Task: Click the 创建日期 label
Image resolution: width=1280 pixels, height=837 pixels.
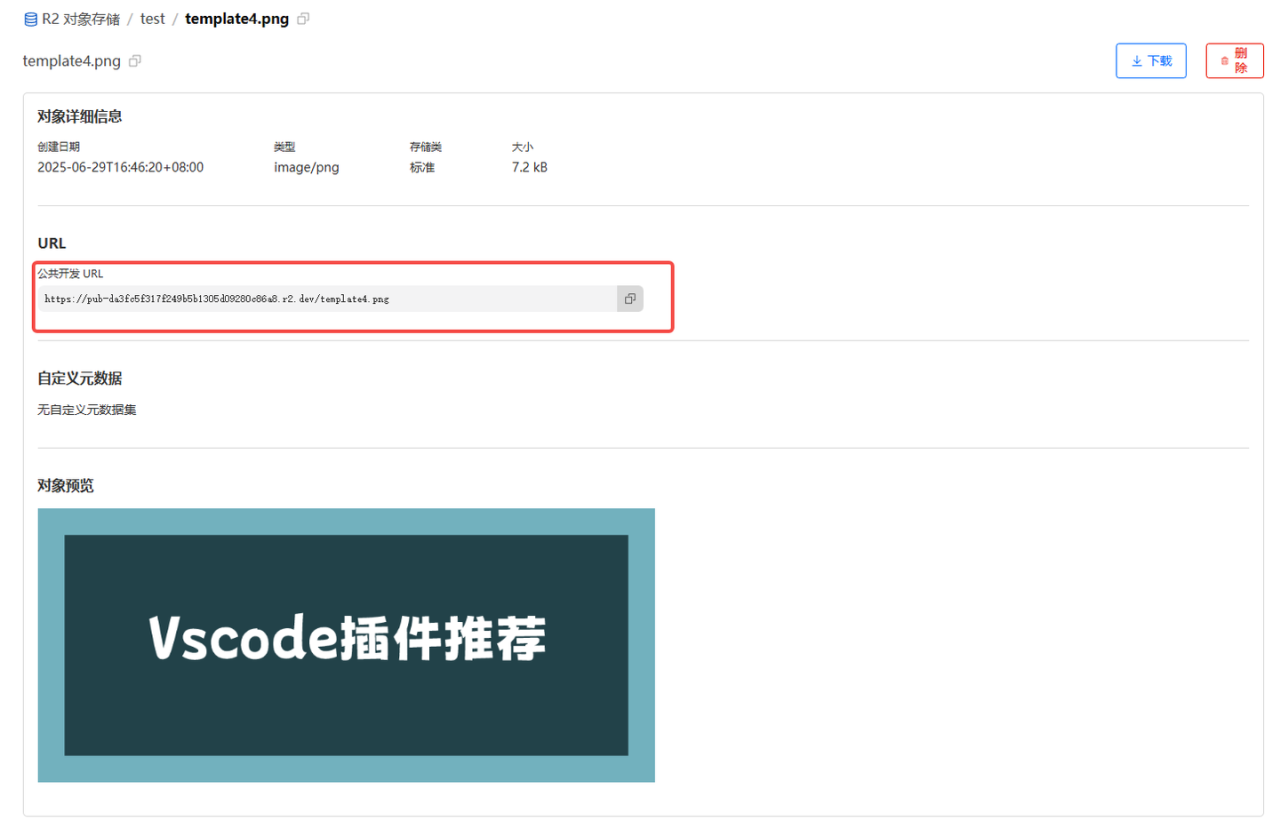Action: point(59,147)
